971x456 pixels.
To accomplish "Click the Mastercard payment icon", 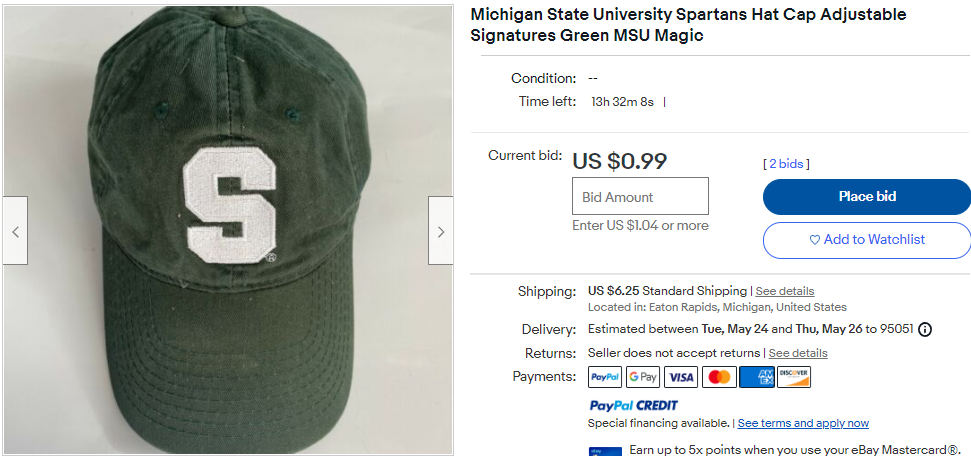I will [x=719, y=377].
